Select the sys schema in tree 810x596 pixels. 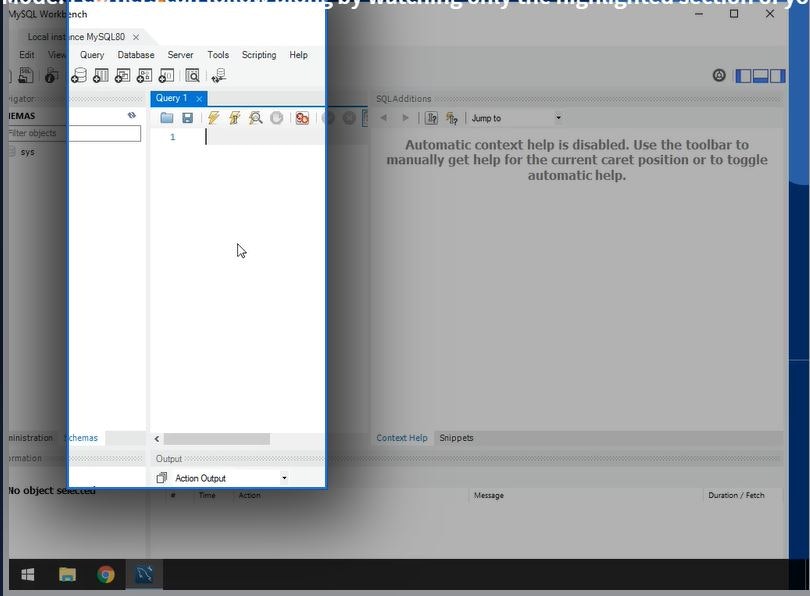27,152
